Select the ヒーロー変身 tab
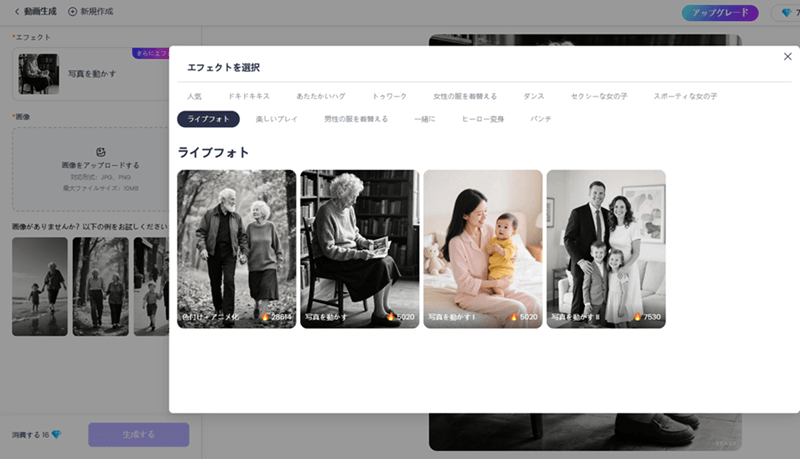Viewport: 800px width, 459px height. click(483, 119)
